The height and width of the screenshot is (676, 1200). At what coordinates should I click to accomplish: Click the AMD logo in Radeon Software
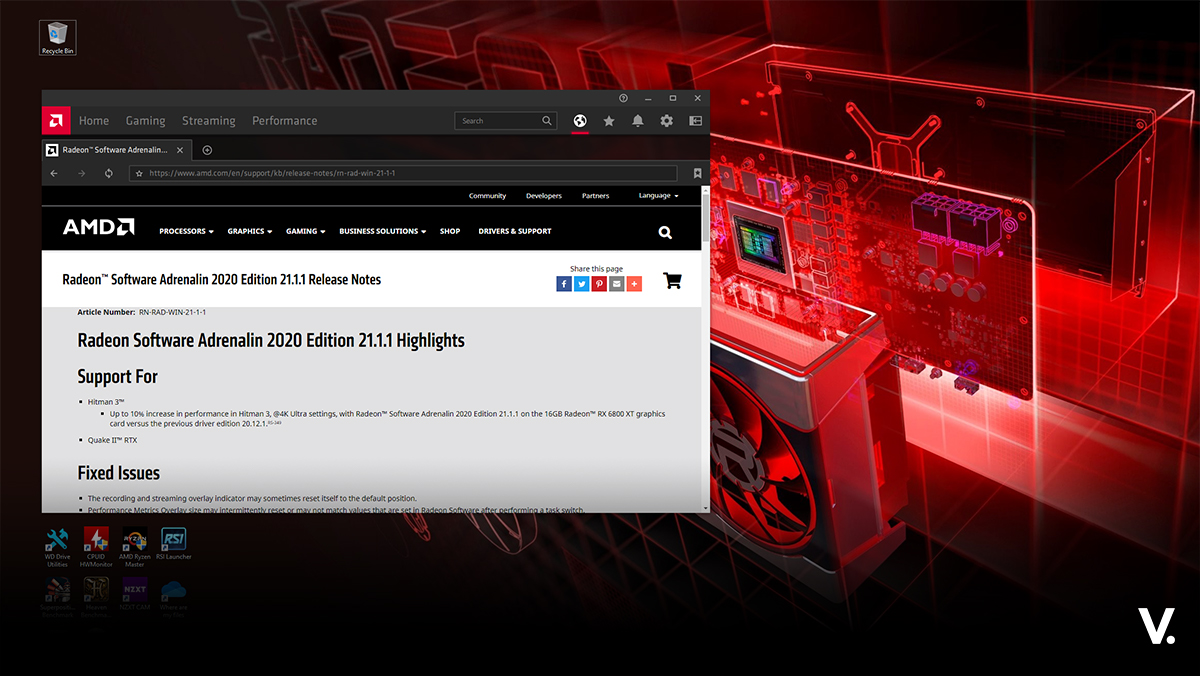[56, 120]
